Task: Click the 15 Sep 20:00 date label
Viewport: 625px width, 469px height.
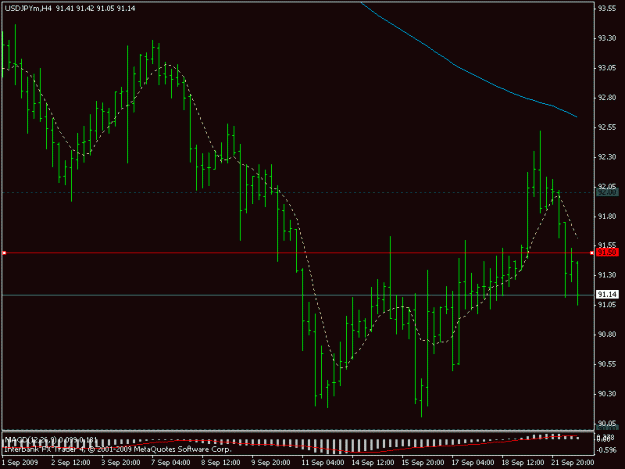Action: (x=423, y=463)
